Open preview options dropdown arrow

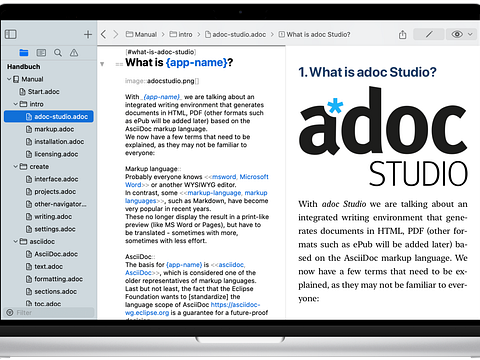(x=470, y=34)
